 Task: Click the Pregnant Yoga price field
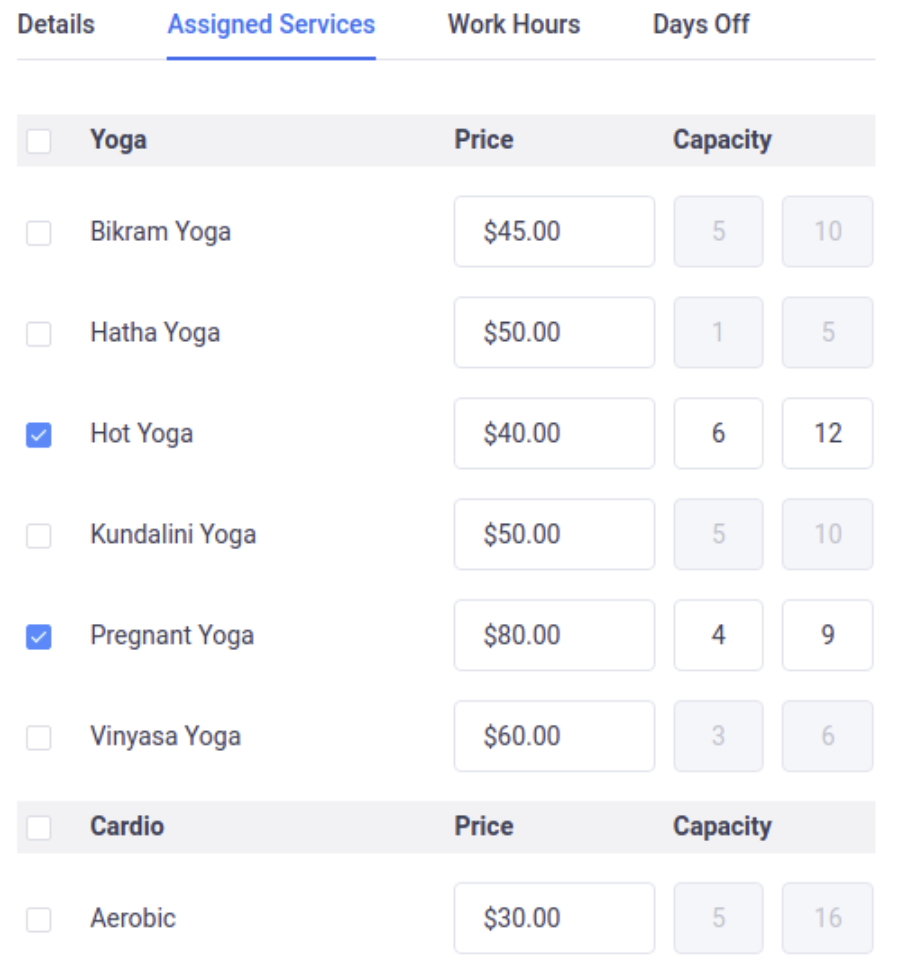click(554, 635)
